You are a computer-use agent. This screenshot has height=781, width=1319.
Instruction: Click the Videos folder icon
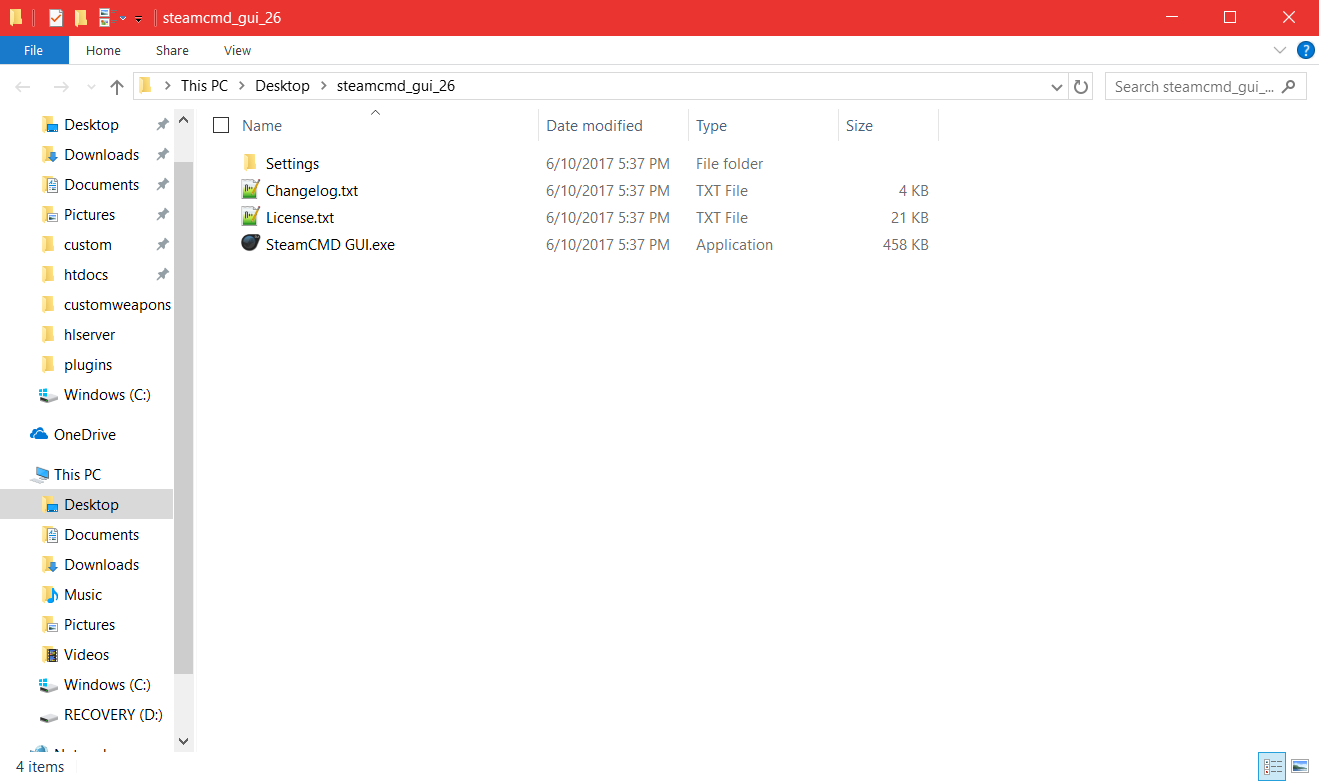[49, 654]
